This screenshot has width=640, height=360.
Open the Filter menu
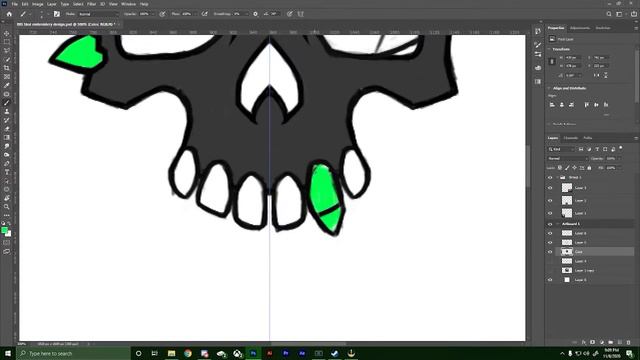[x=91, y=4]
